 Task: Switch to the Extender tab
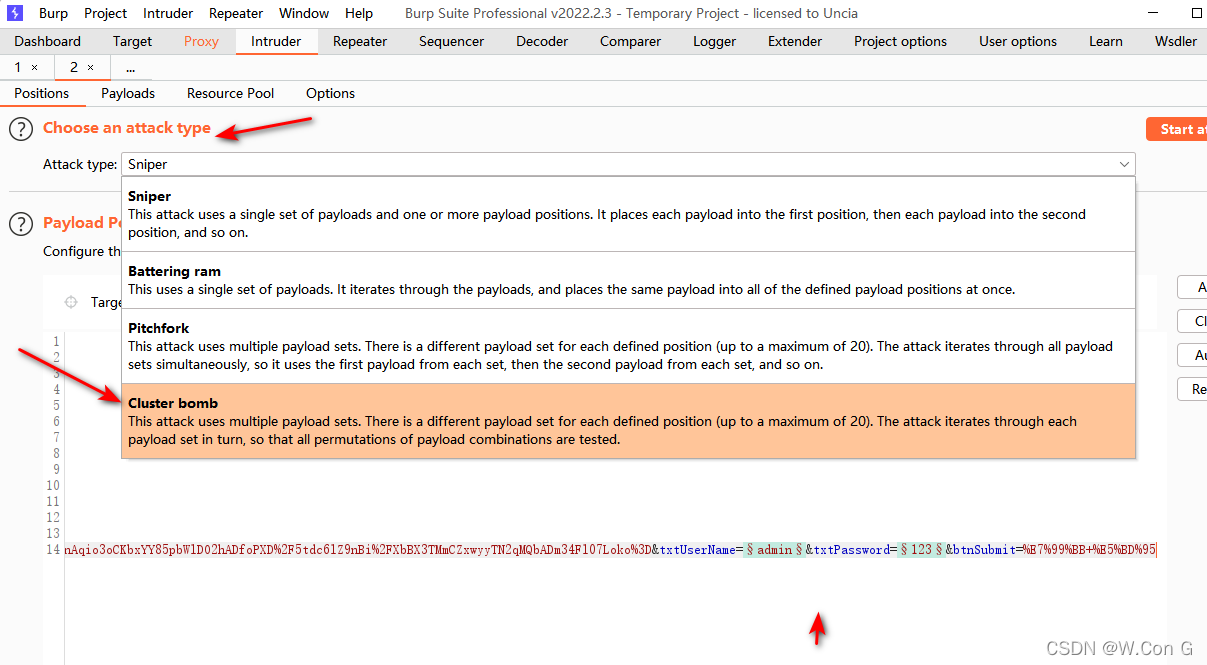coord(795,41)
